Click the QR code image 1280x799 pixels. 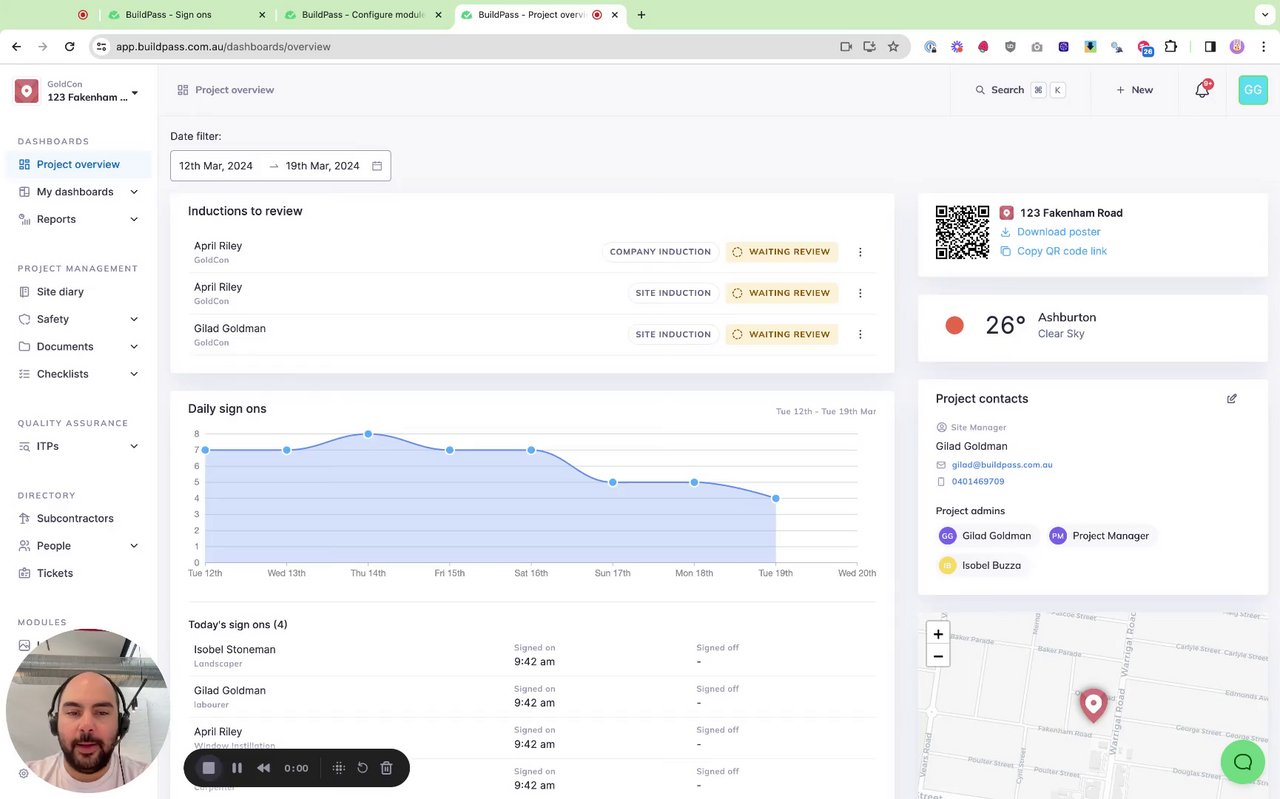click(x=962, y=232)
